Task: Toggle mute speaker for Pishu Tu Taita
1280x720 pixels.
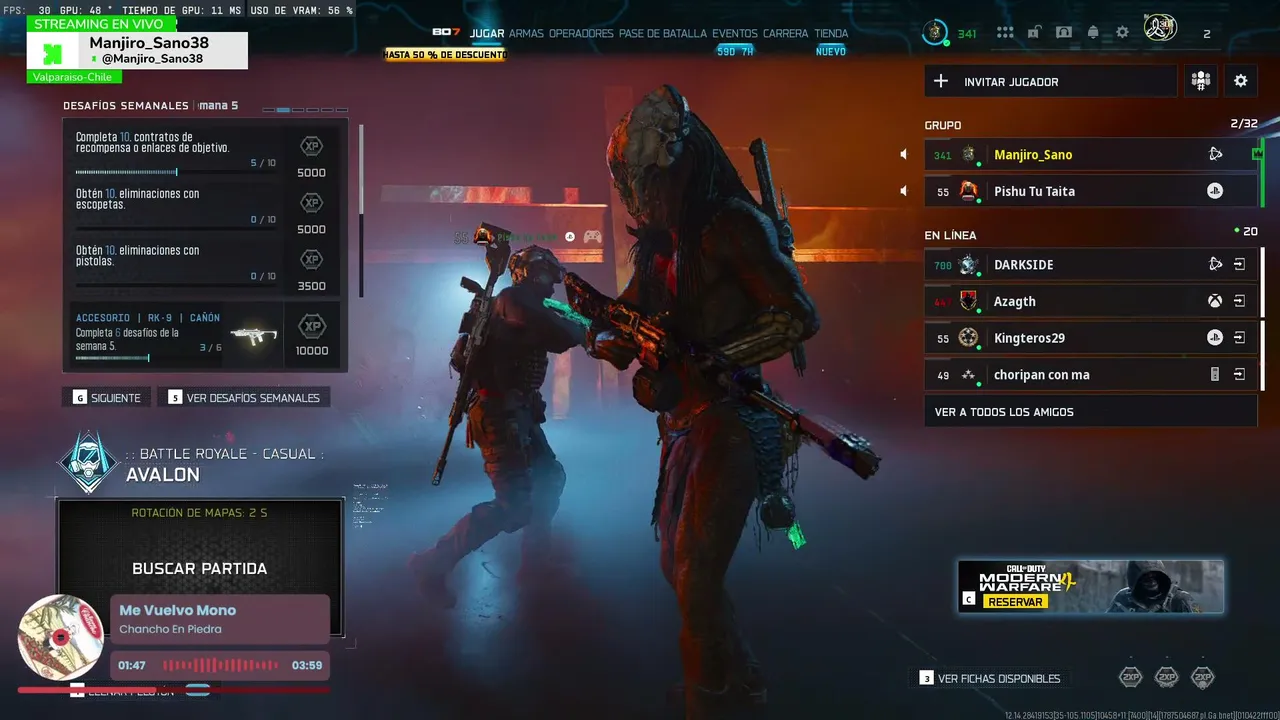Action: 904,191
